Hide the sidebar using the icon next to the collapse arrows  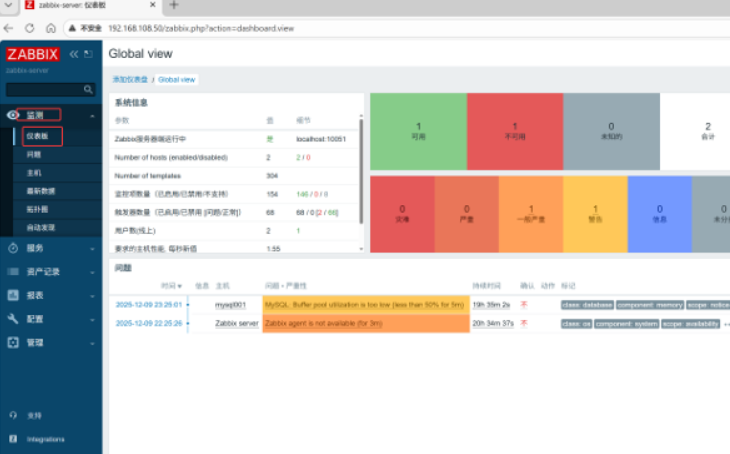[x=88, y=54]
